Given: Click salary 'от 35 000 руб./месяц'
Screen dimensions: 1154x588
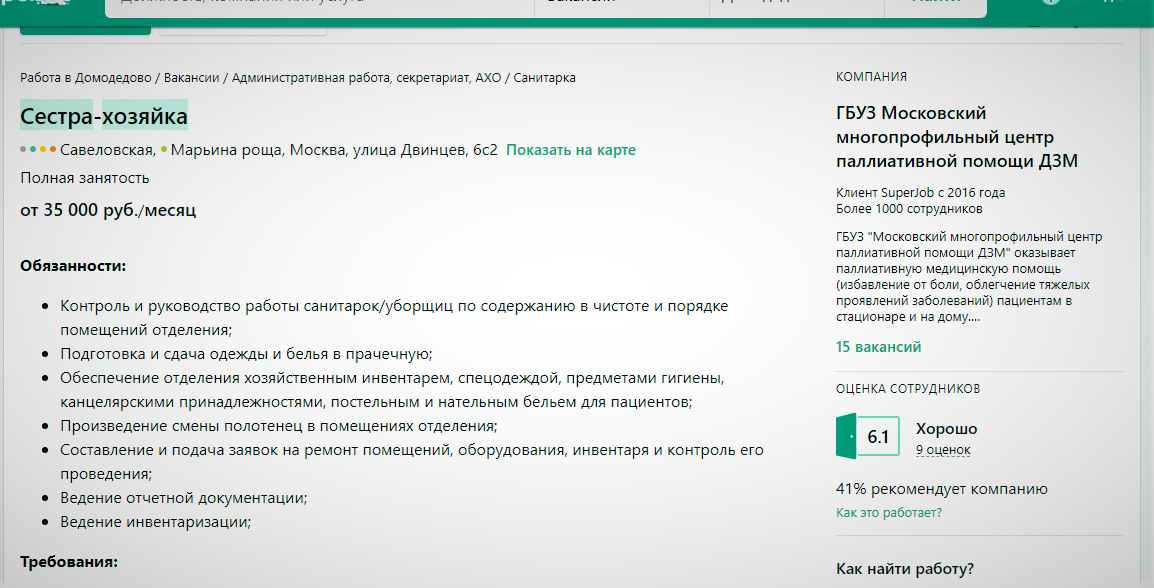Looking at the screenshot, I should click(108, 210).
